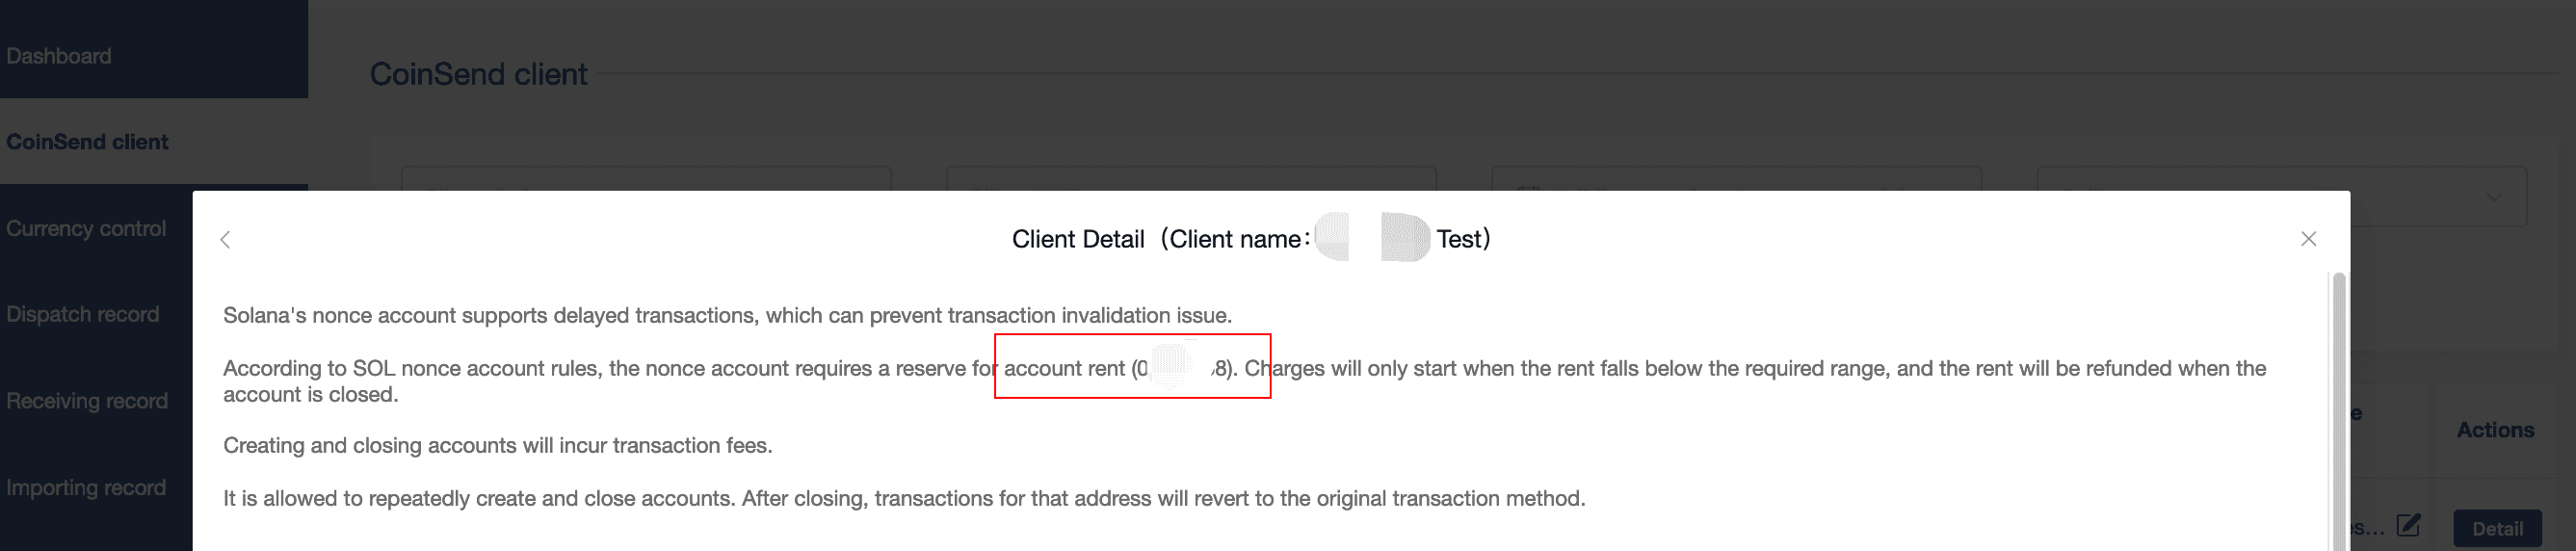Click the Actions column header
The height and width of the screenshot is (551, 2576).
pos(2495,430)
